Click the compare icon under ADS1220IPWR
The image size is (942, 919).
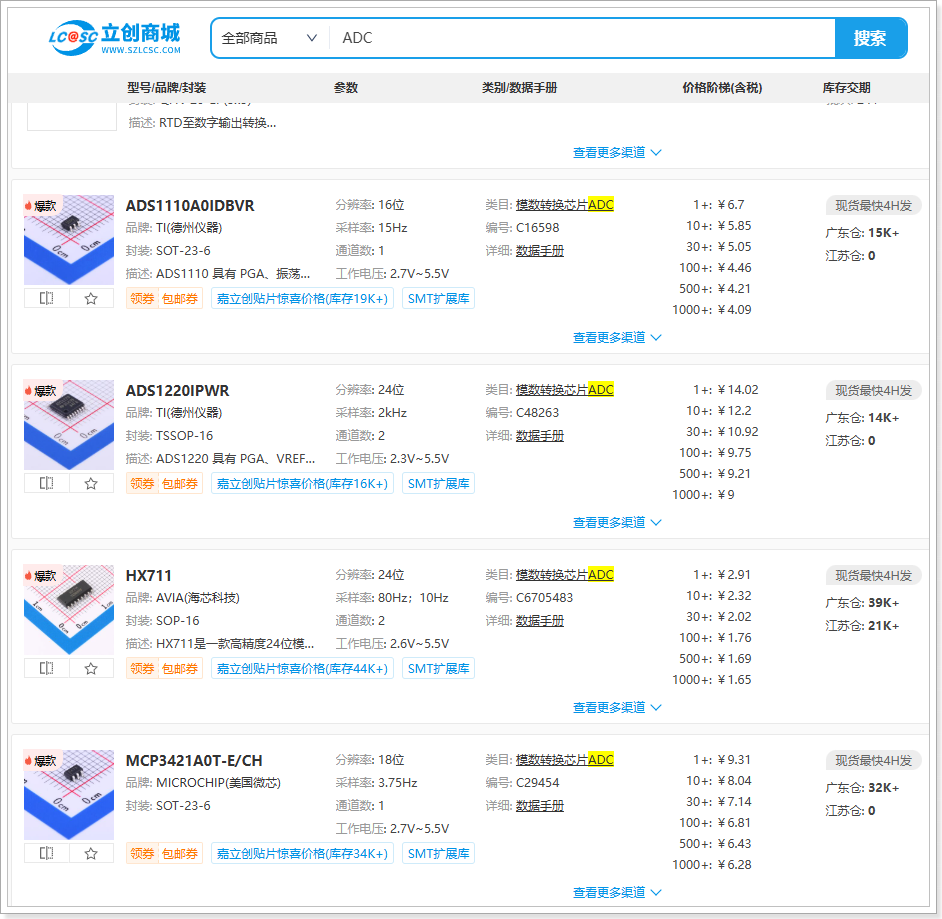(x=46, y=484)
